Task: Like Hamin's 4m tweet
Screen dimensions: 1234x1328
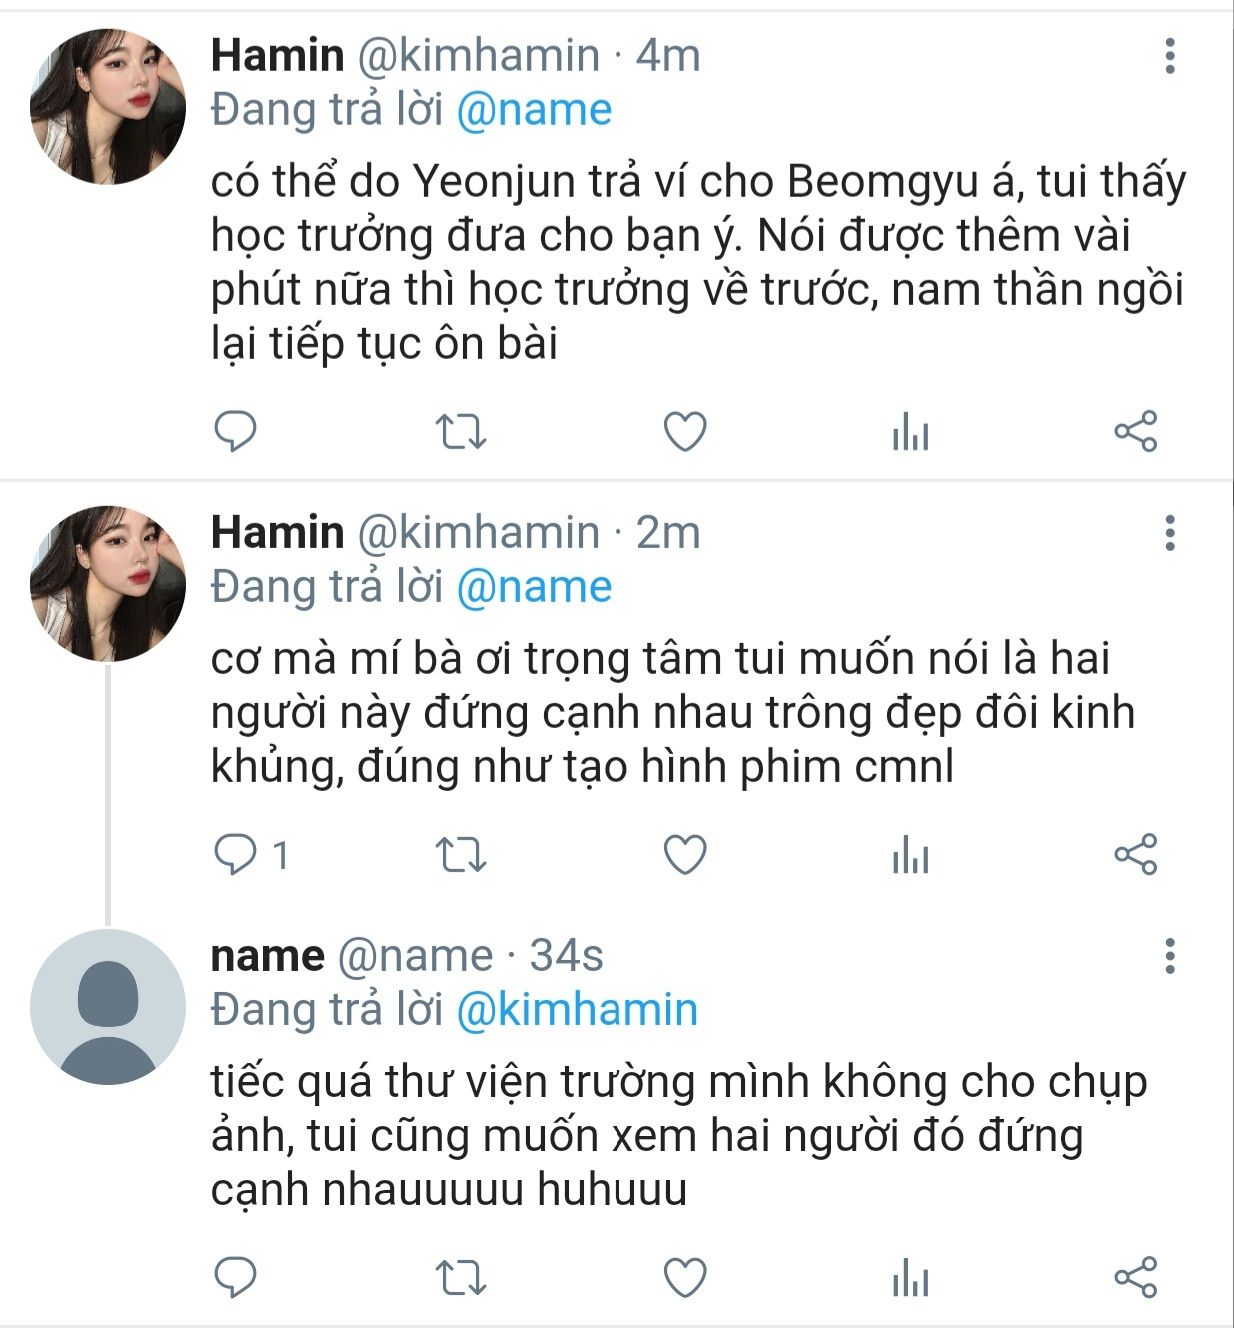Action: 685,432
